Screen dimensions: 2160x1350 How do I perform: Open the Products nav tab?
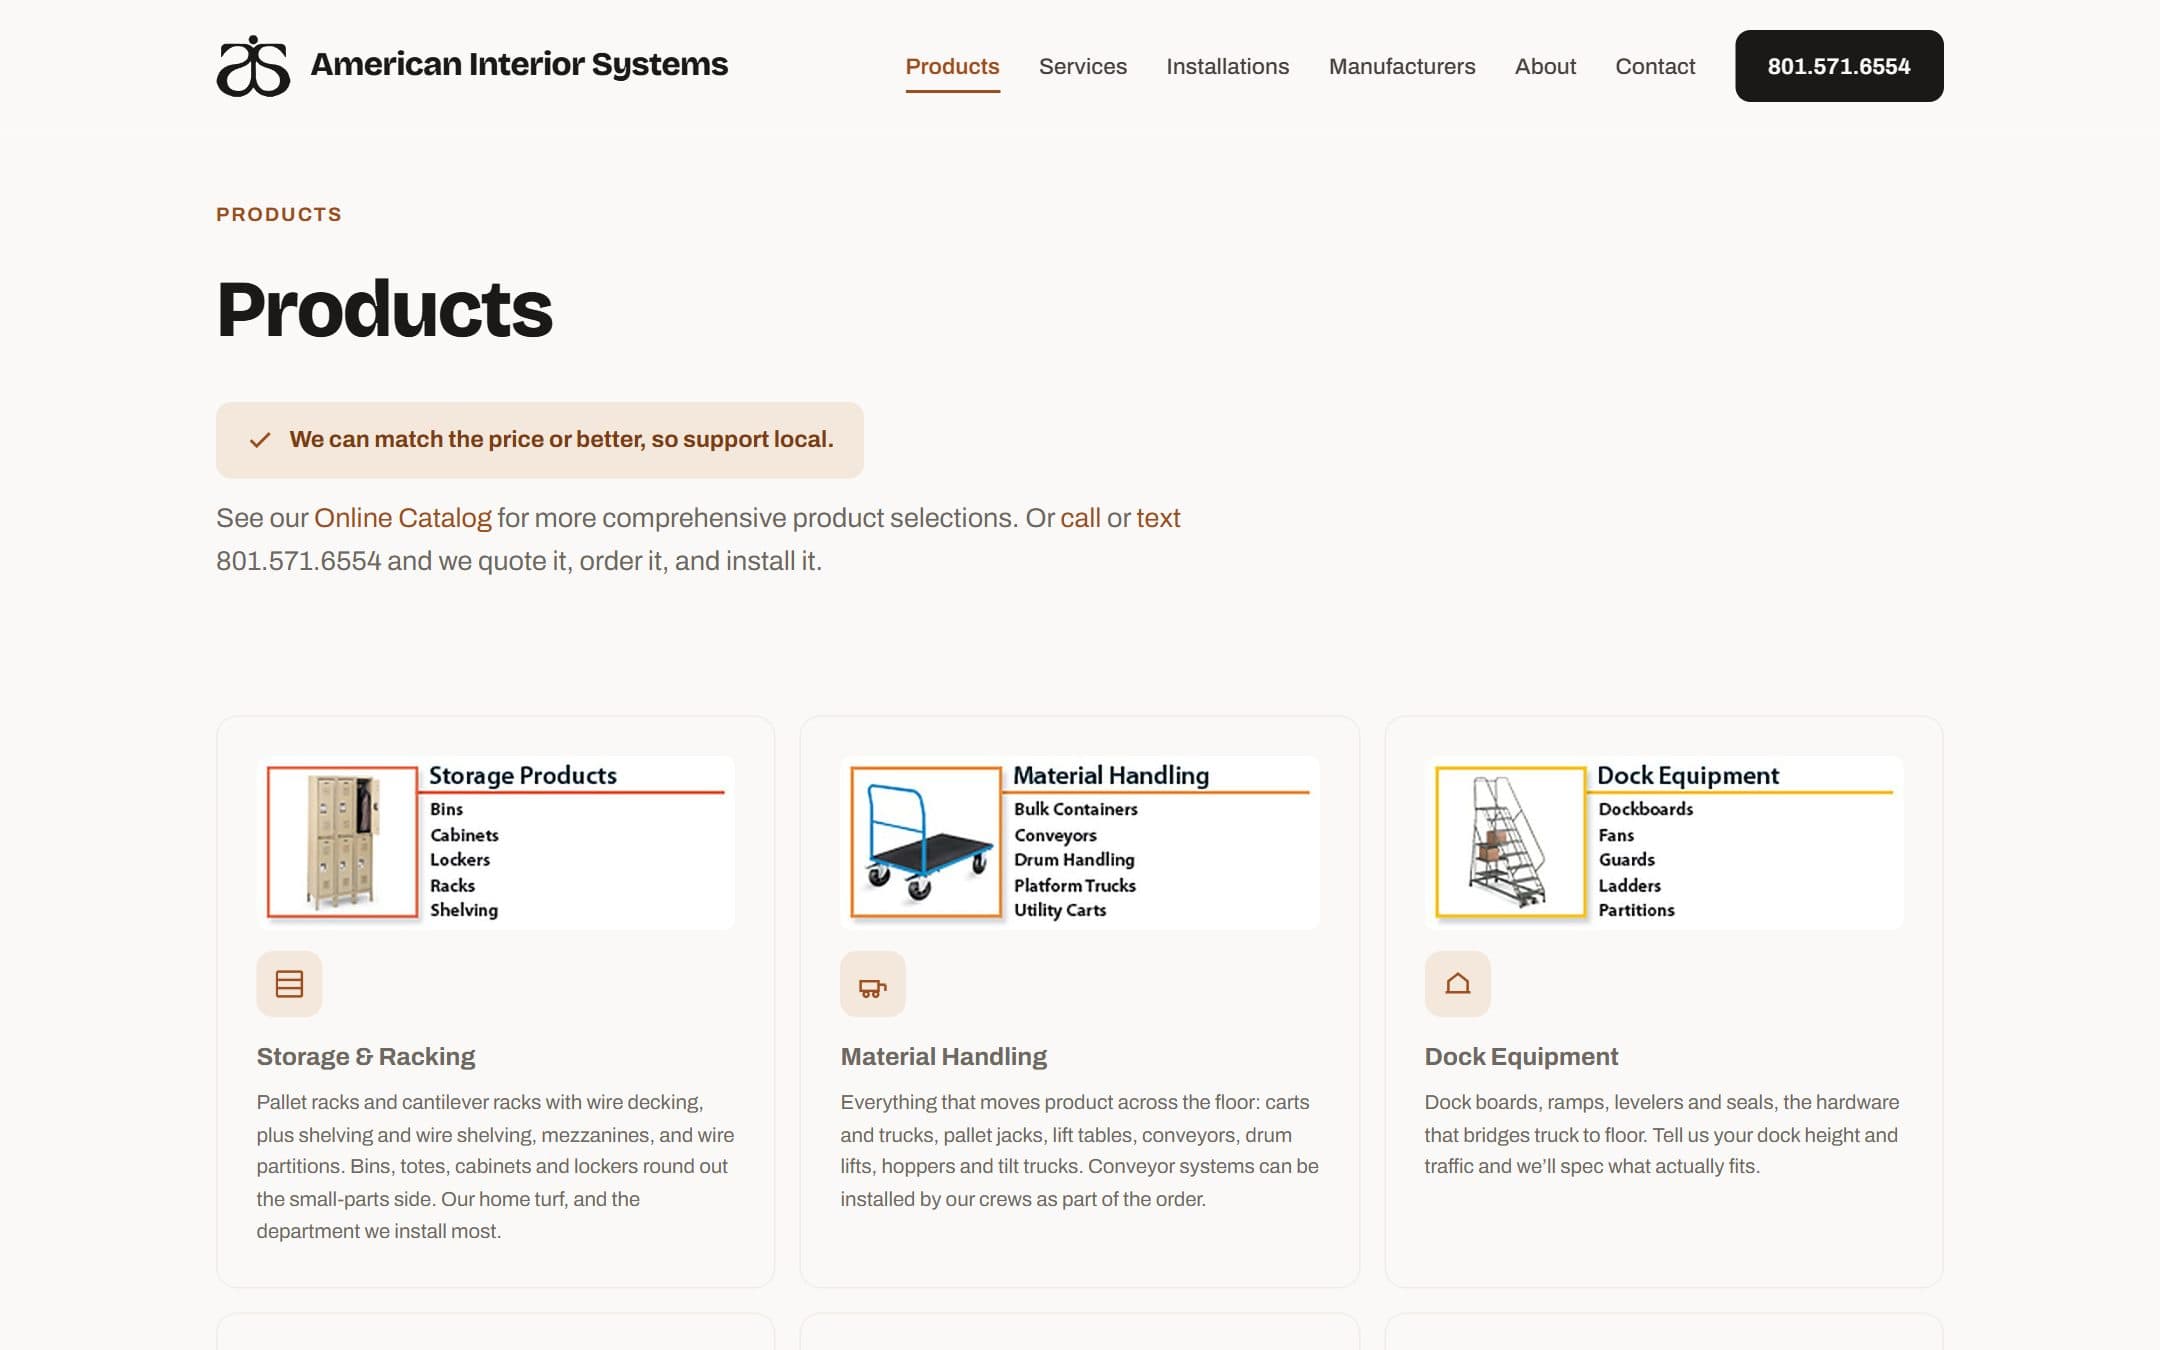pyautogui.click(x=952, y=66)
